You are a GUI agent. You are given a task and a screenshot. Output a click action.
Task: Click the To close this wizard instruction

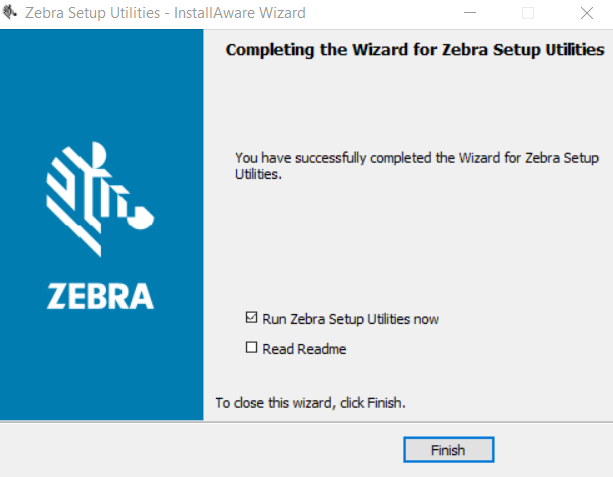[x=310, y=403]
